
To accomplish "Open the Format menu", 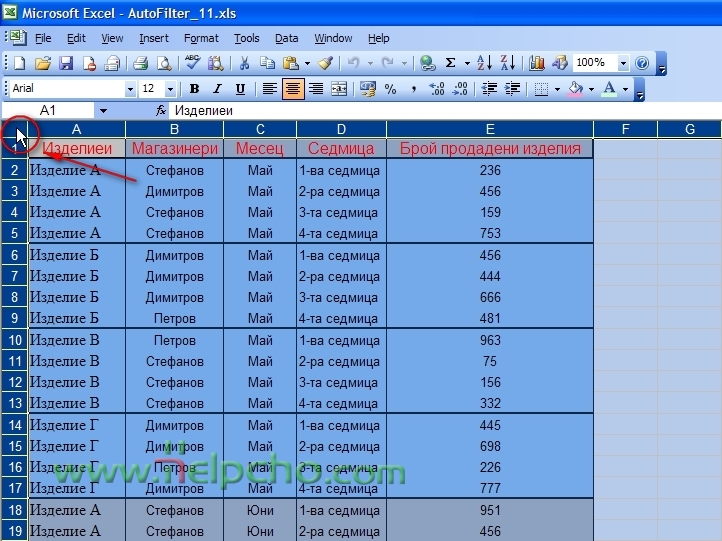I will pos(201,38).
